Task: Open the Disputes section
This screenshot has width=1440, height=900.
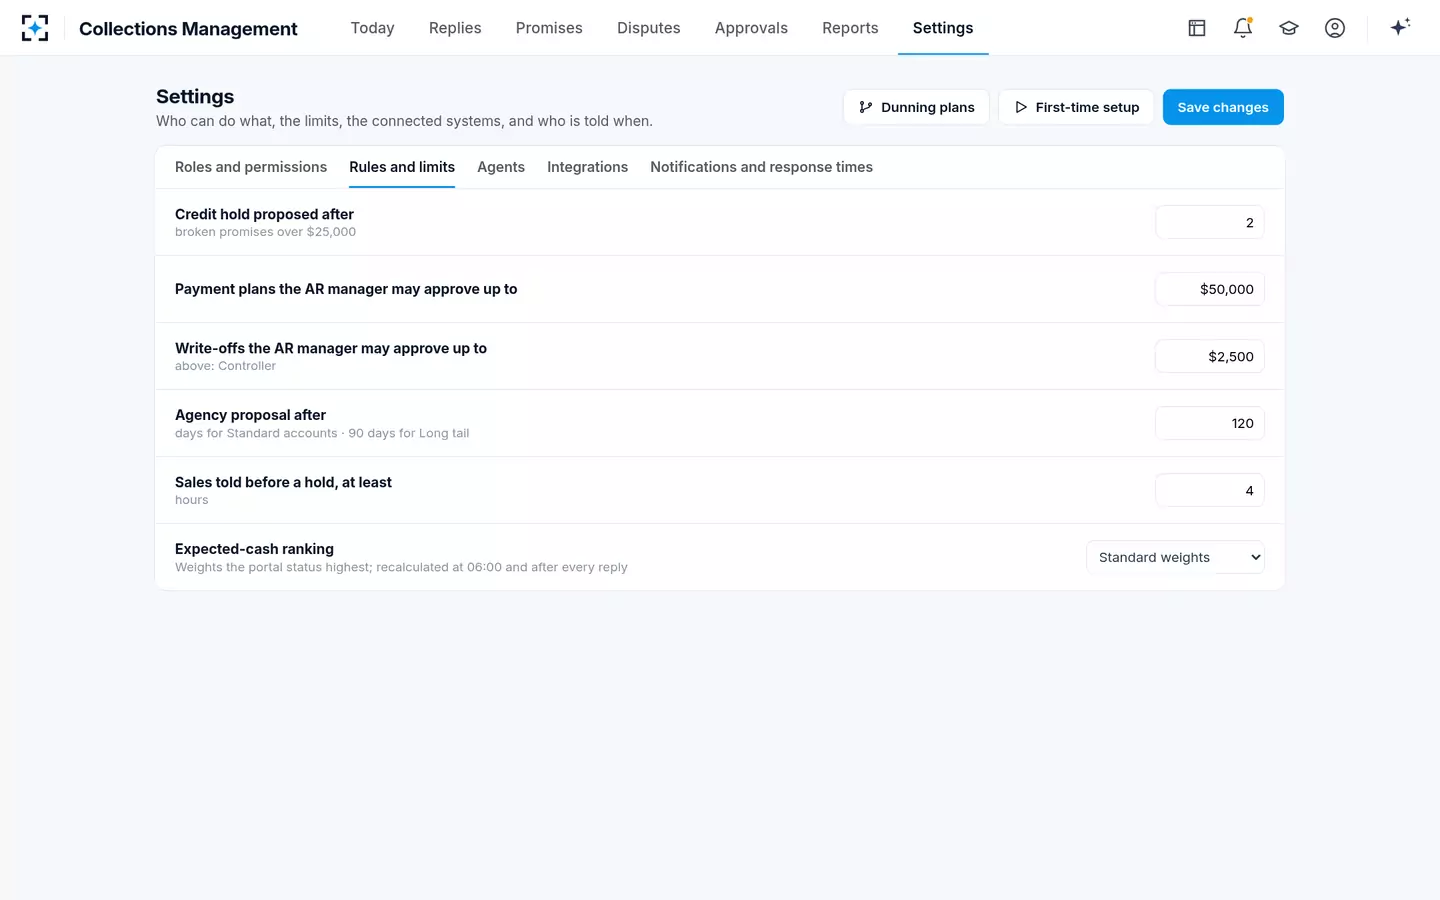Action: [649, 28]
